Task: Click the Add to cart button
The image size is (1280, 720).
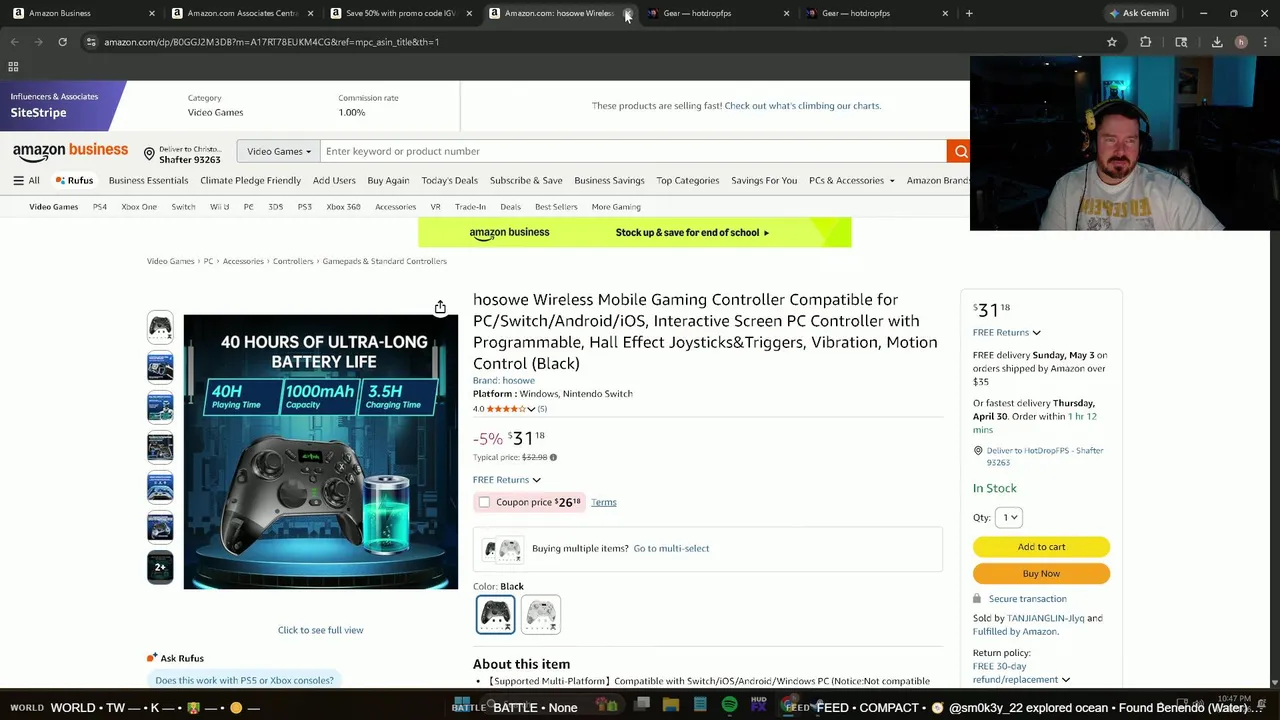Action: tap(1041, 547)
